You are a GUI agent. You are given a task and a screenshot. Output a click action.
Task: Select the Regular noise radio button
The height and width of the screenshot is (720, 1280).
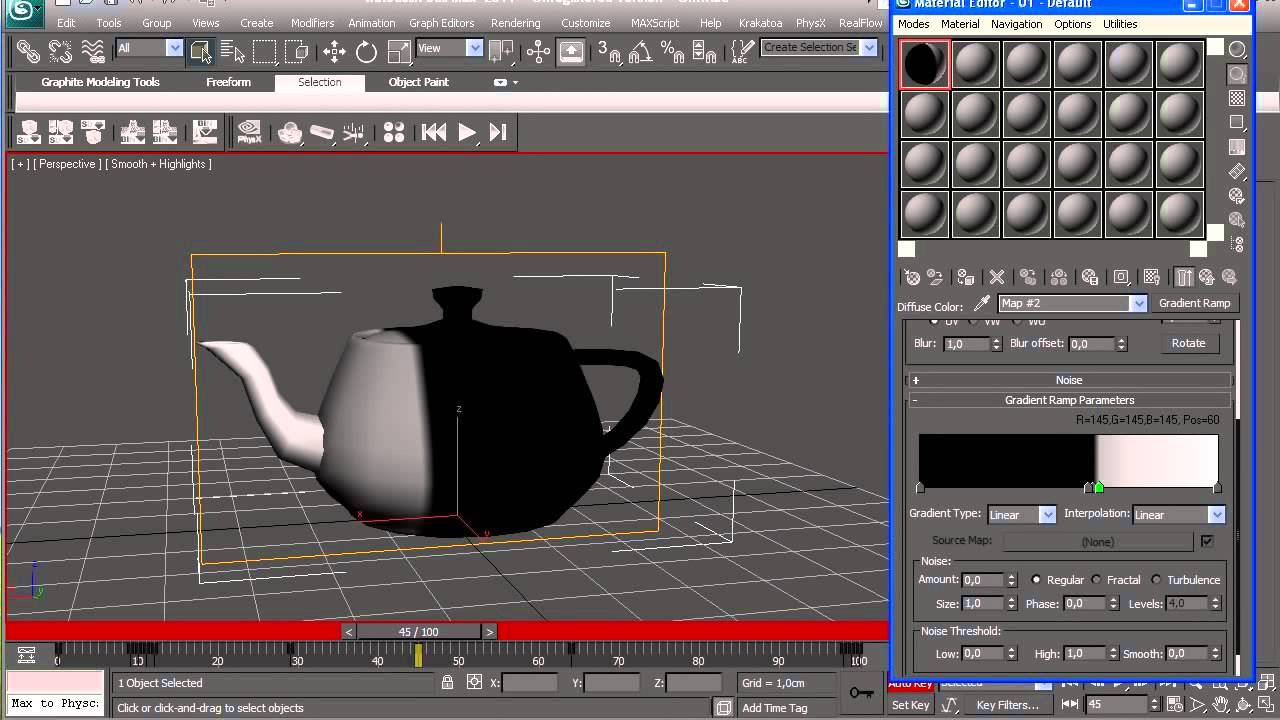(x=1036, y=580)
